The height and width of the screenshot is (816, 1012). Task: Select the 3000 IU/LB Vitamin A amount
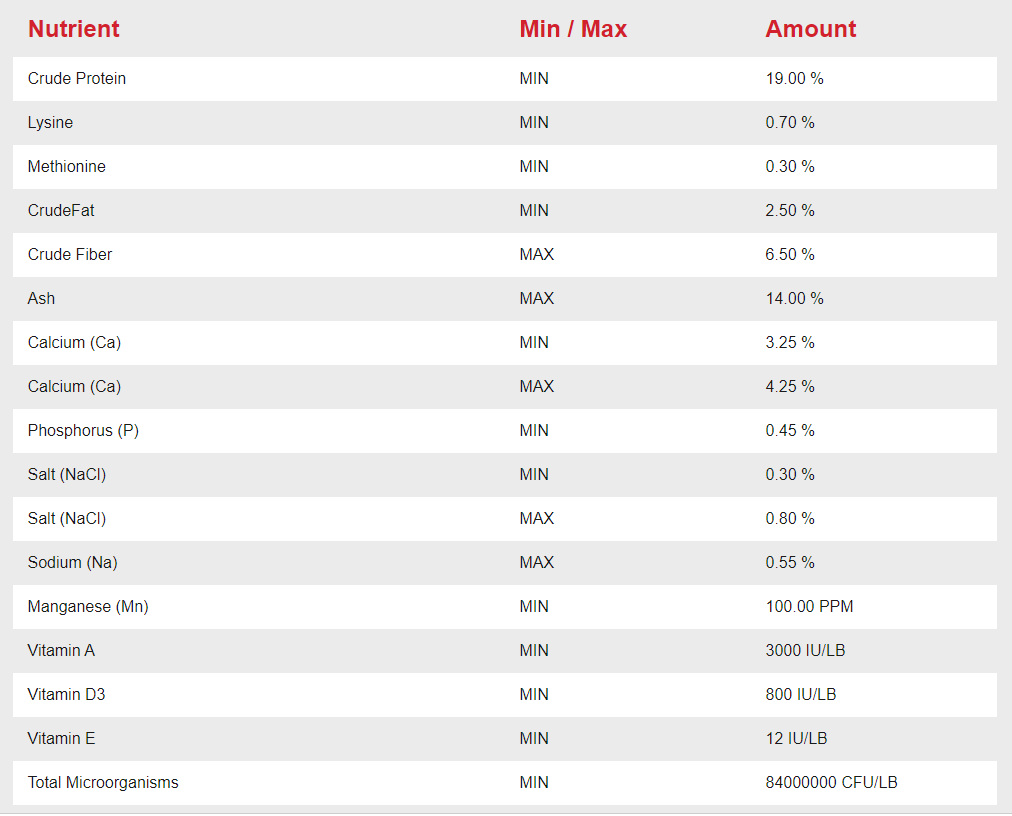click(805, 650)
